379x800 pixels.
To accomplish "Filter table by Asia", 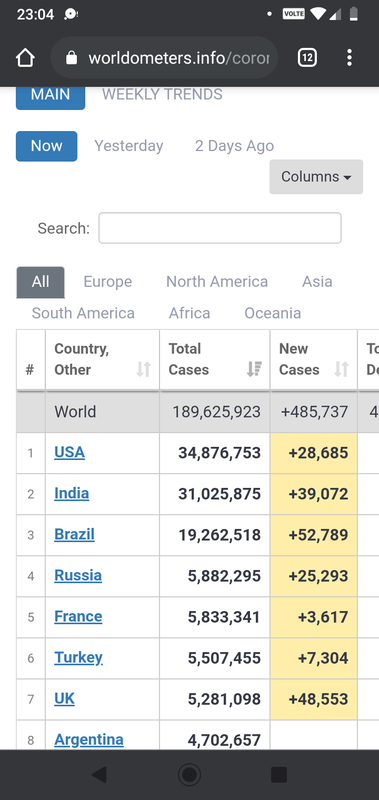I will point(317,282).
